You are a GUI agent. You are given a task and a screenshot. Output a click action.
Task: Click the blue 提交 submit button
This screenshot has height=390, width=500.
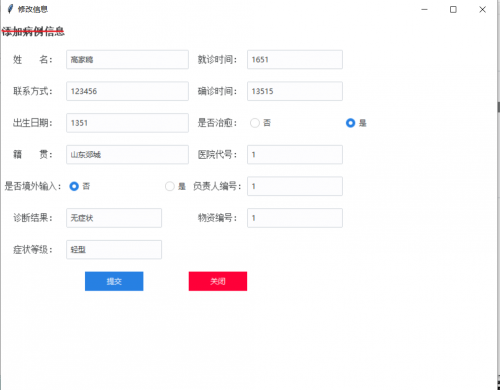point(114,281)
